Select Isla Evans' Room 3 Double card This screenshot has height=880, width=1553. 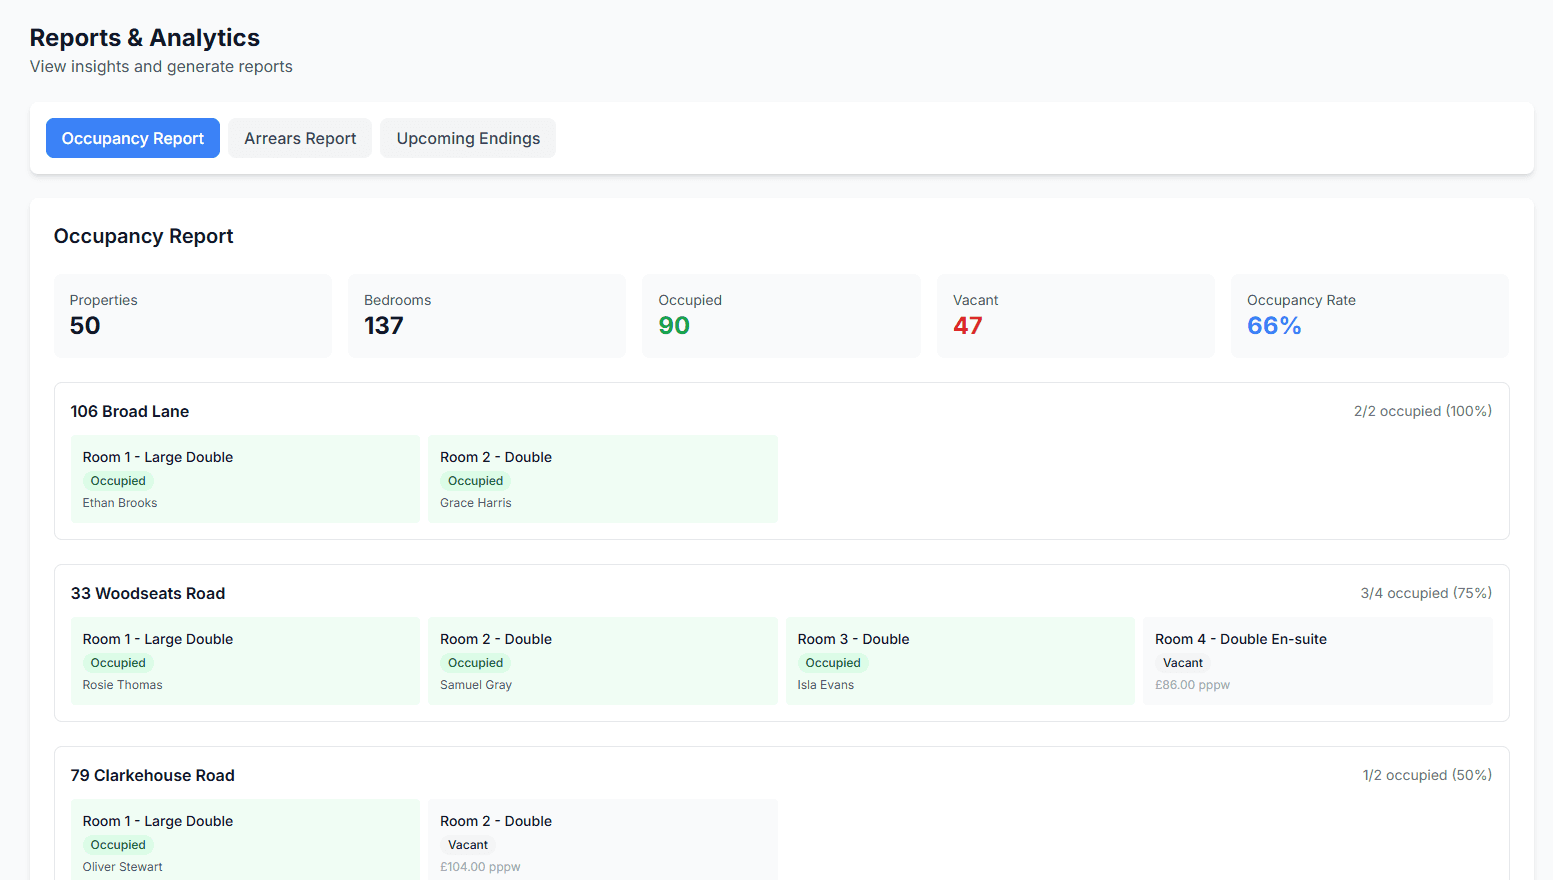point(960,661)
